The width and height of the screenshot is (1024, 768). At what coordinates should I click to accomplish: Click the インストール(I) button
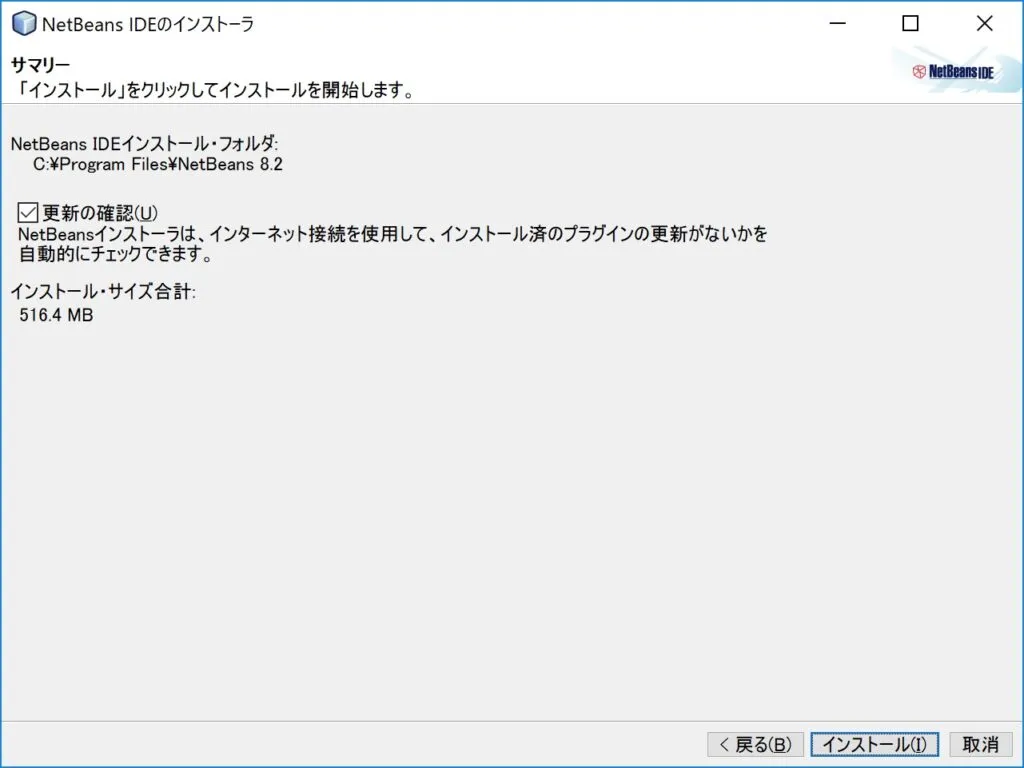tap(874, 744)
